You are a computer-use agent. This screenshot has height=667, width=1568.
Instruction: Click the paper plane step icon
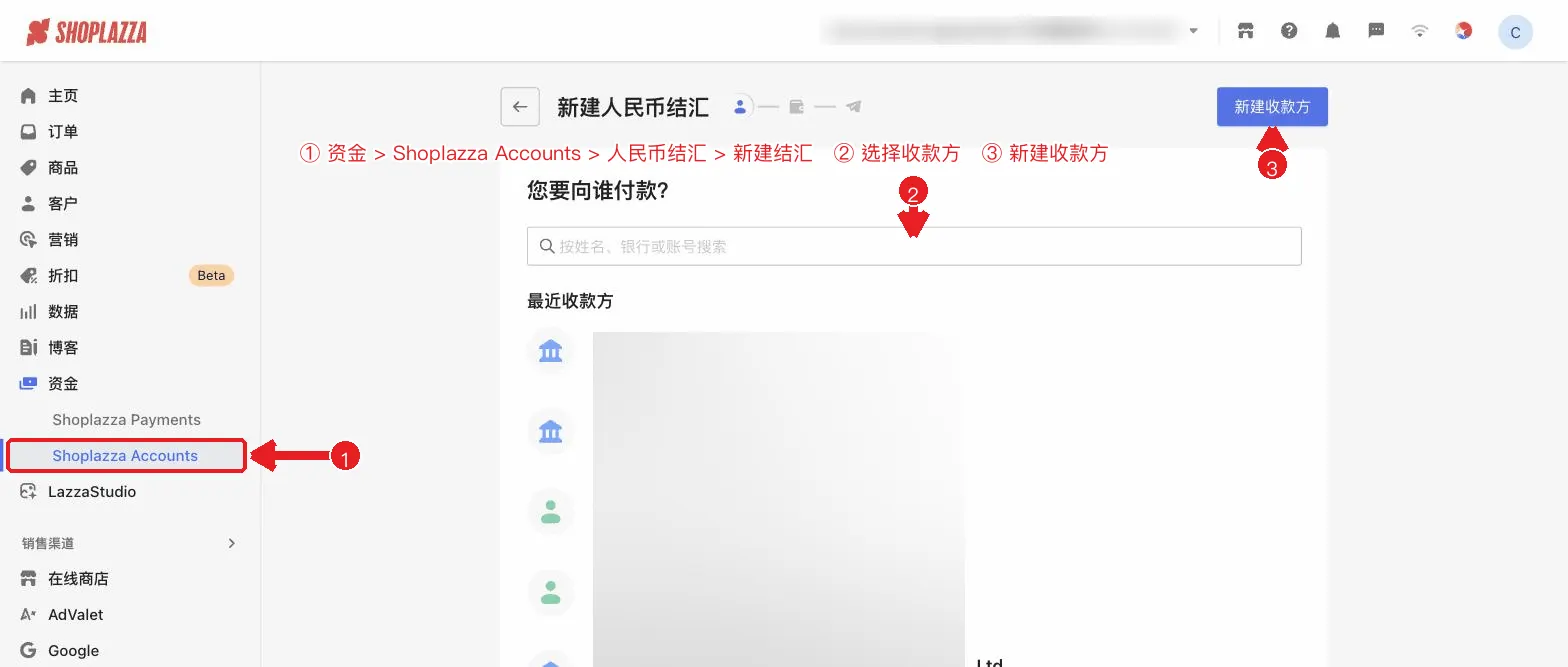853,106
